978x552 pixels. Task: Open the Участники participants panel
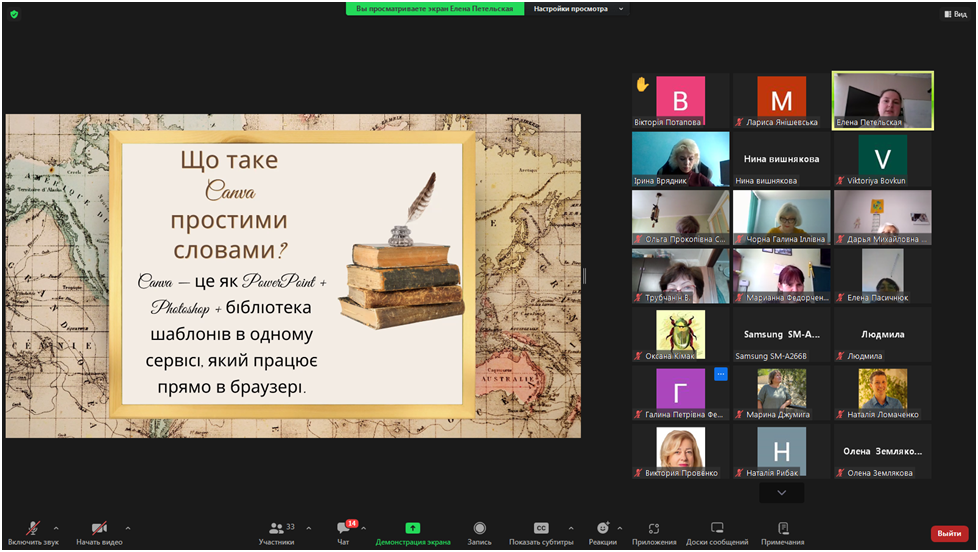[277, 532]
